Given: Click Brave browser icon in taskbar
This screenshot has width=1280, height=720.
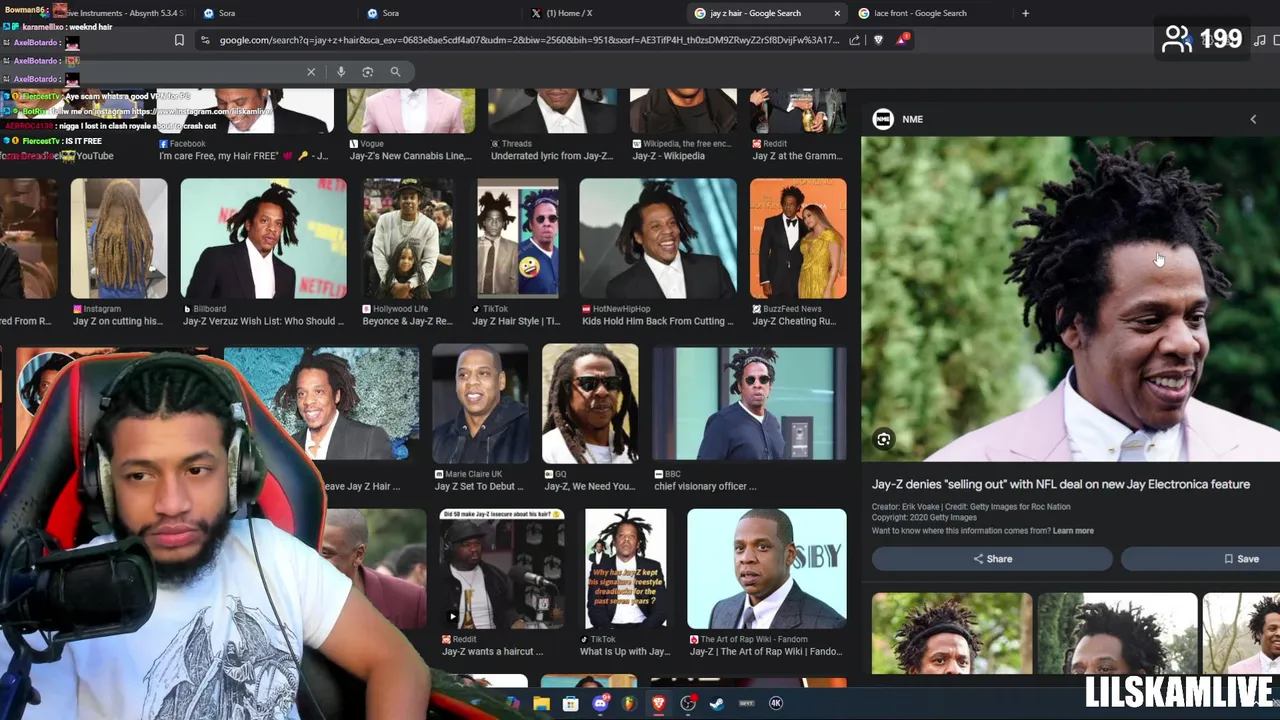Looking at the screenshot, I should [x=658, y=703].
